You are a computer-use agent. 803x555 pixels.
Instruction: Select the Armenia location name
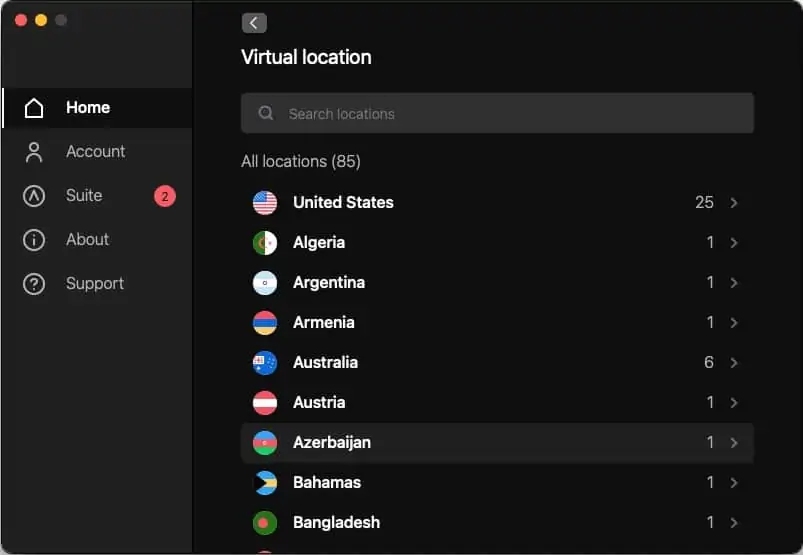pos(324,323)
